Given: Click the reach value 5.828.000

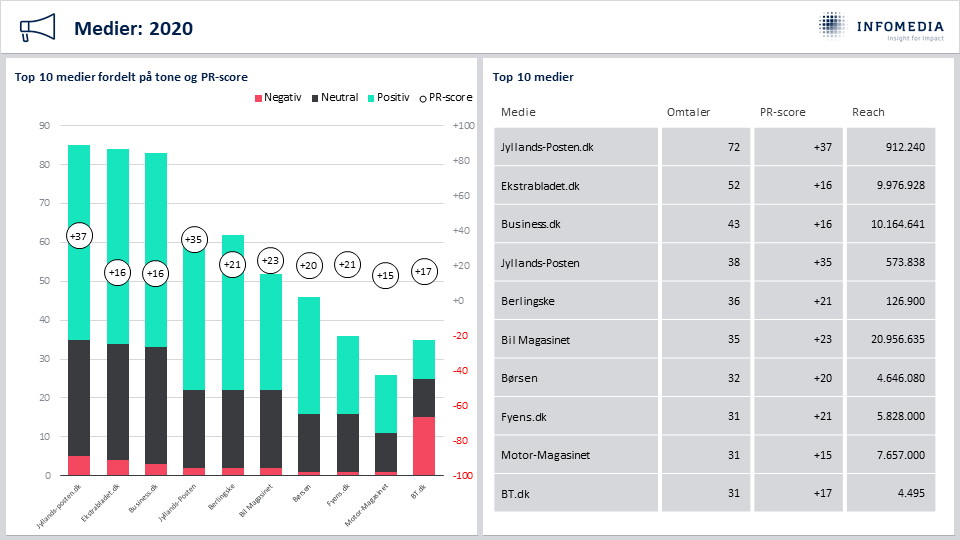Looking at the screenshot, I should (x=901, y=416).
